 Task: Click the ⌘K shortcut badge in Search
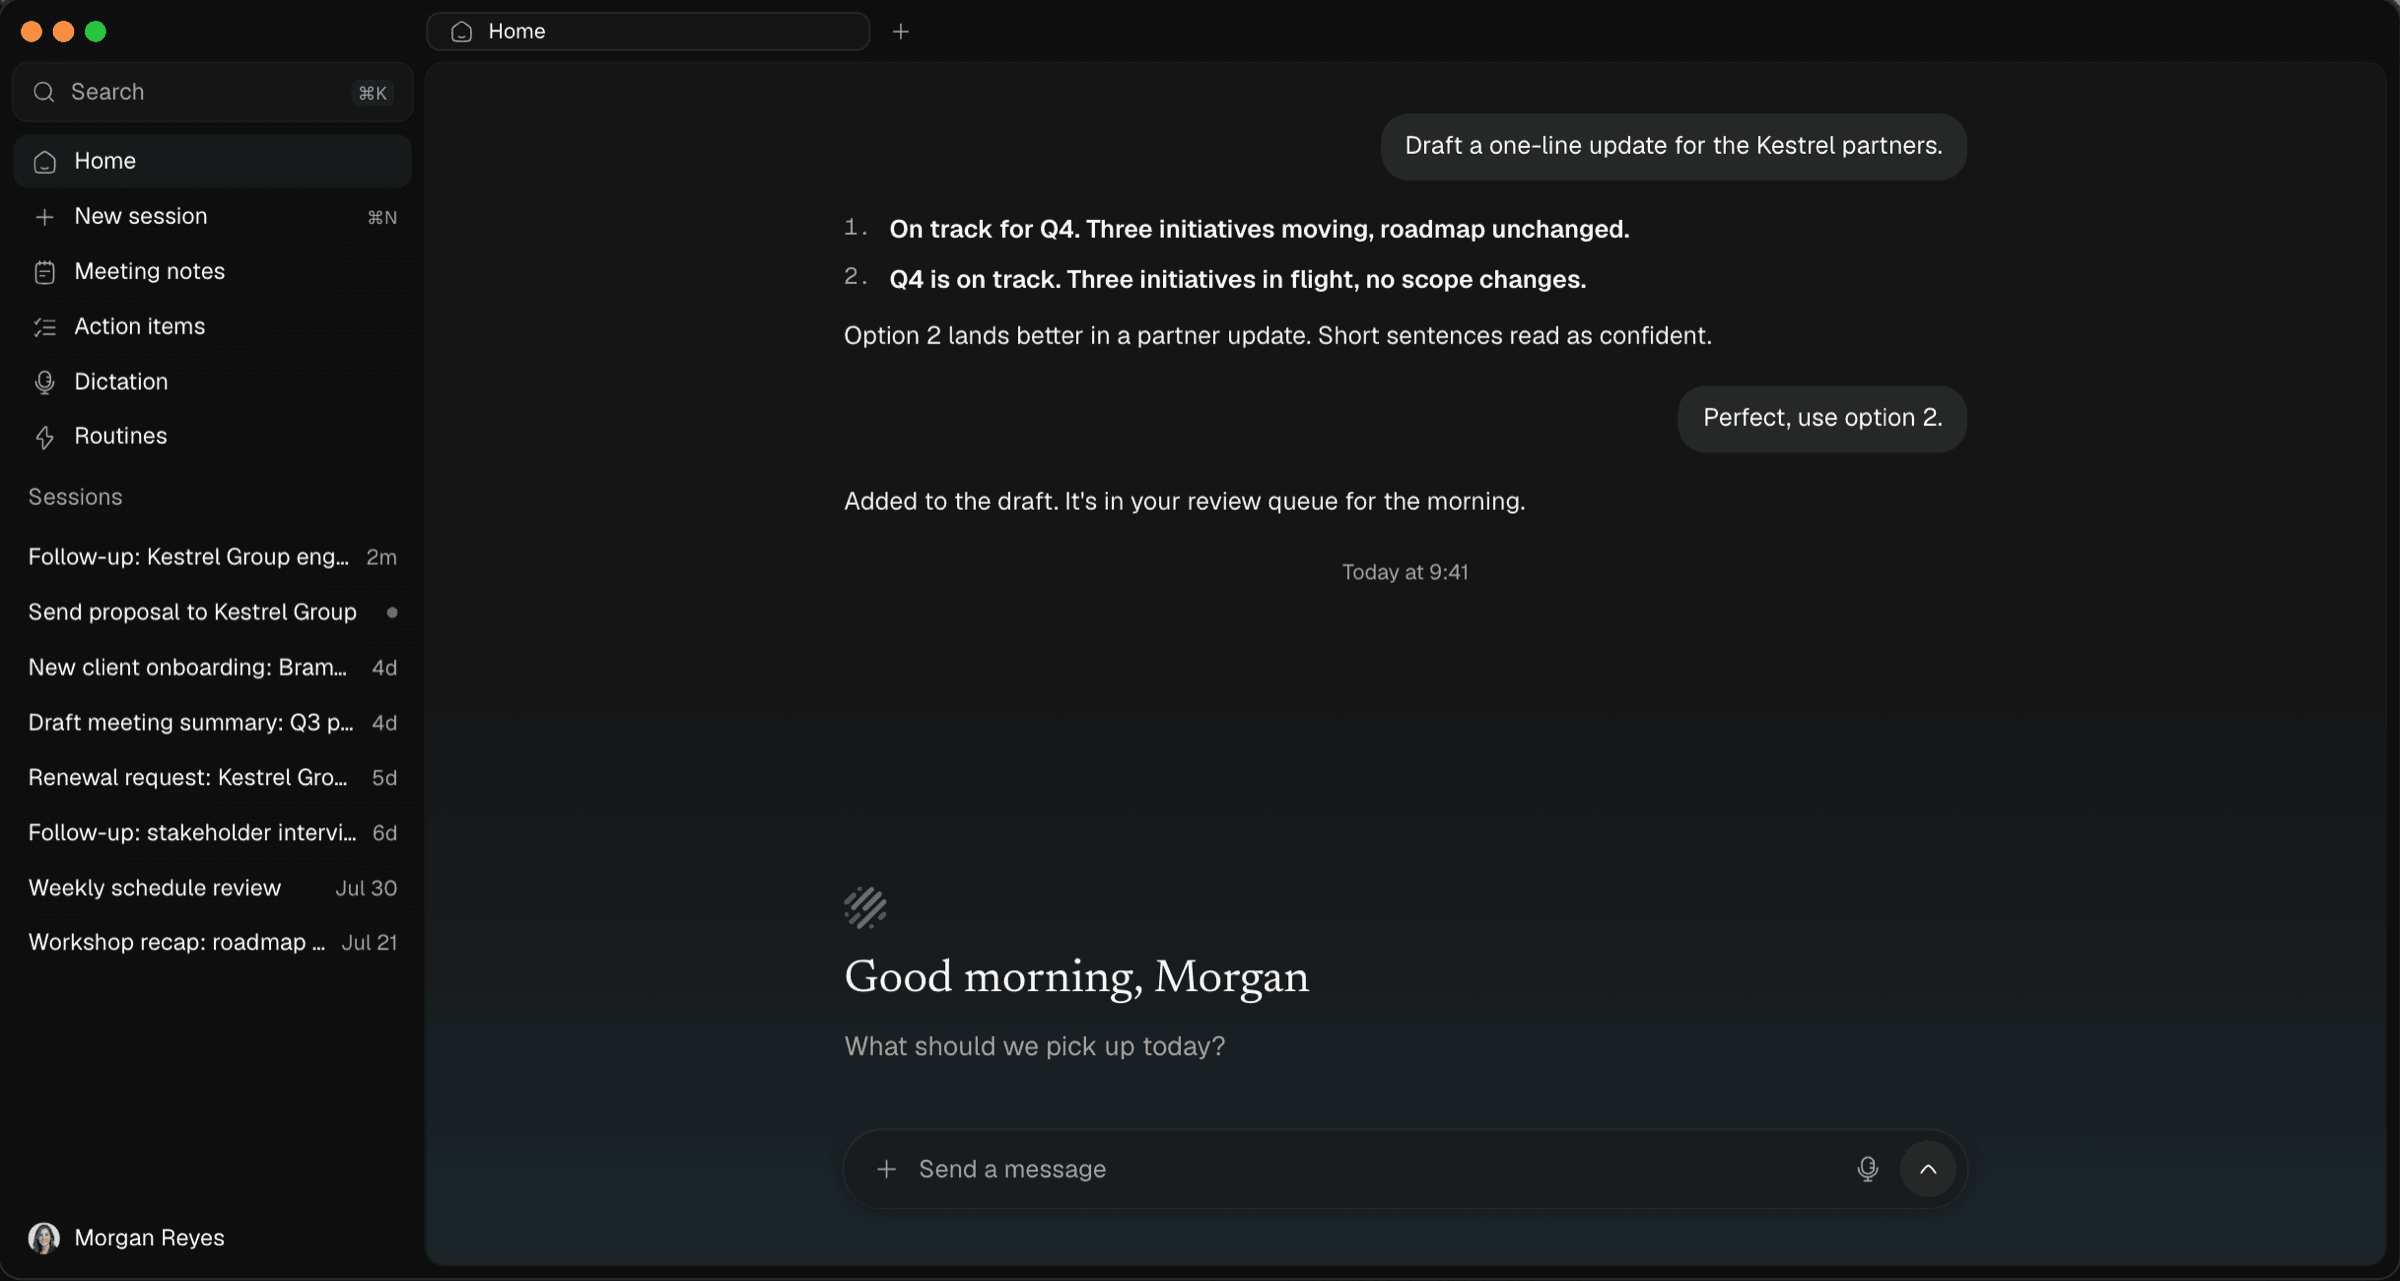click(372, 93)
